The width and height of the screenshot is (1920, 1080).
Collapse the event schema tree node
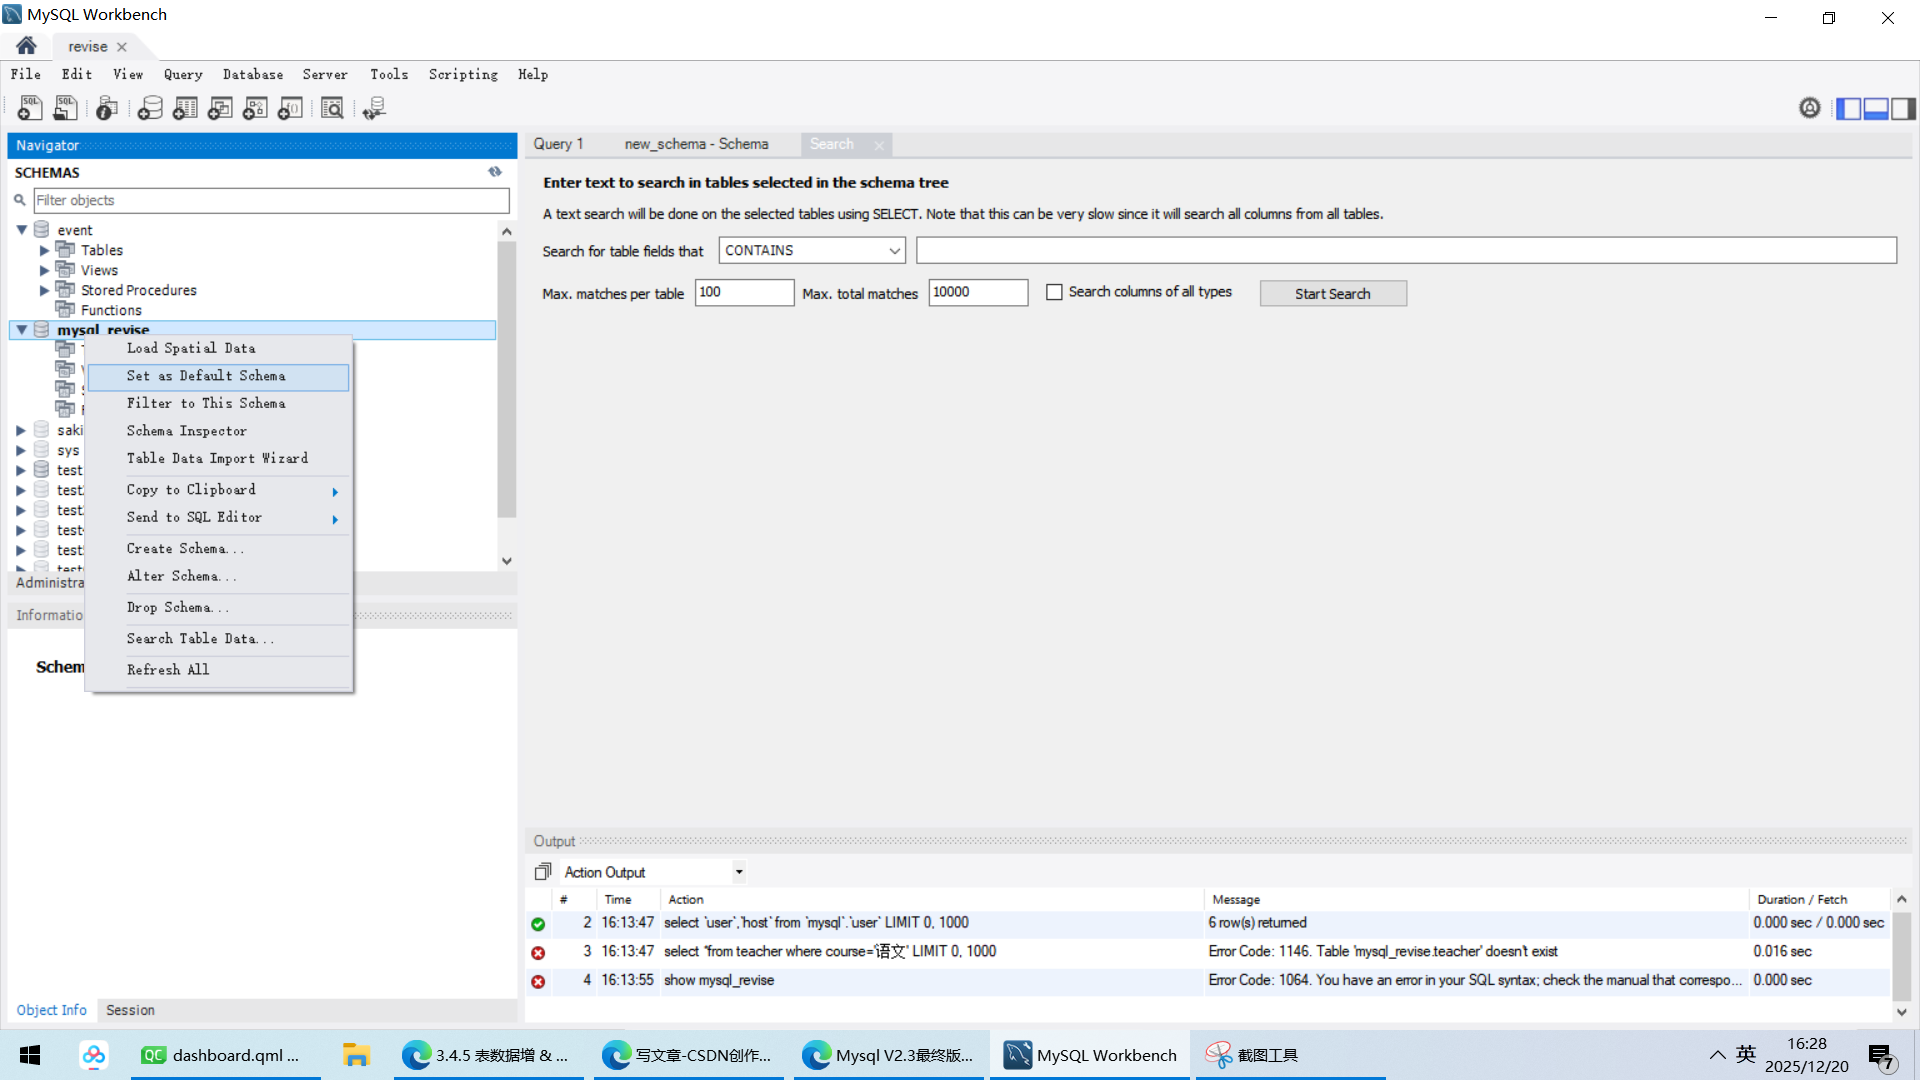21,230
